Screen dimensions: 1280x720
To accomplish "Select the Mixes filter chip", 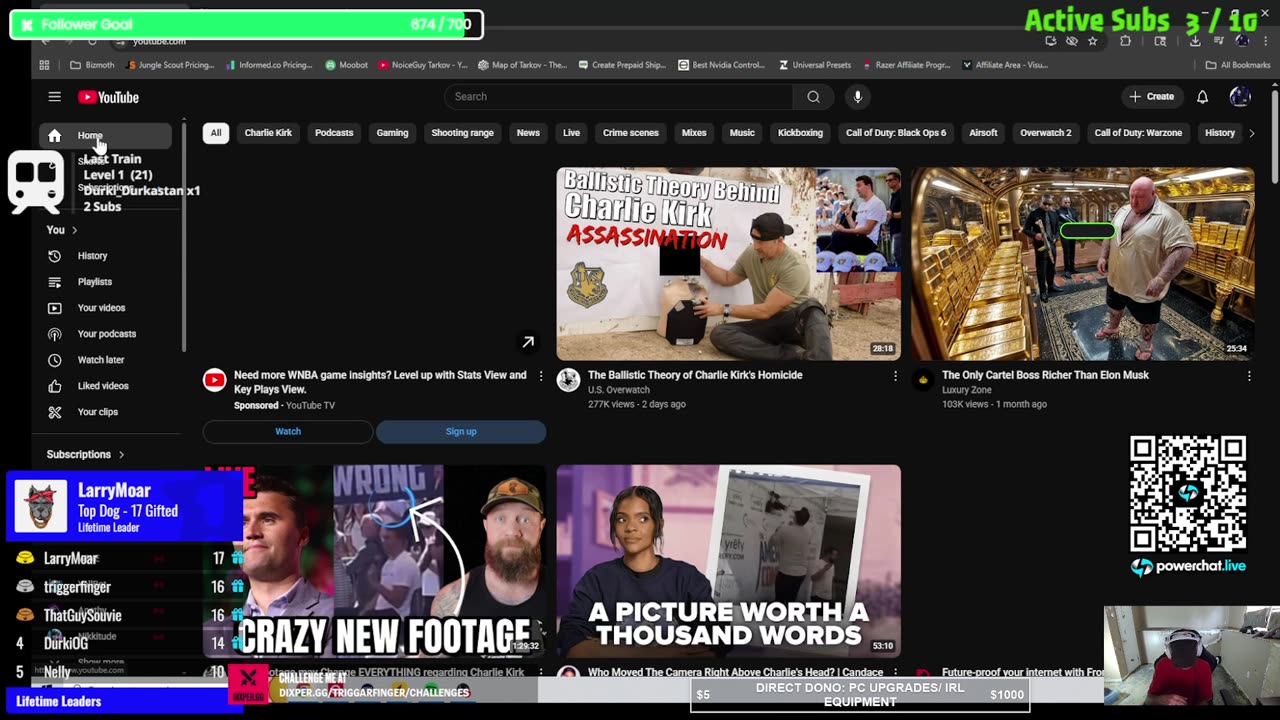I will pyautogui.click(x=694, y=133).
